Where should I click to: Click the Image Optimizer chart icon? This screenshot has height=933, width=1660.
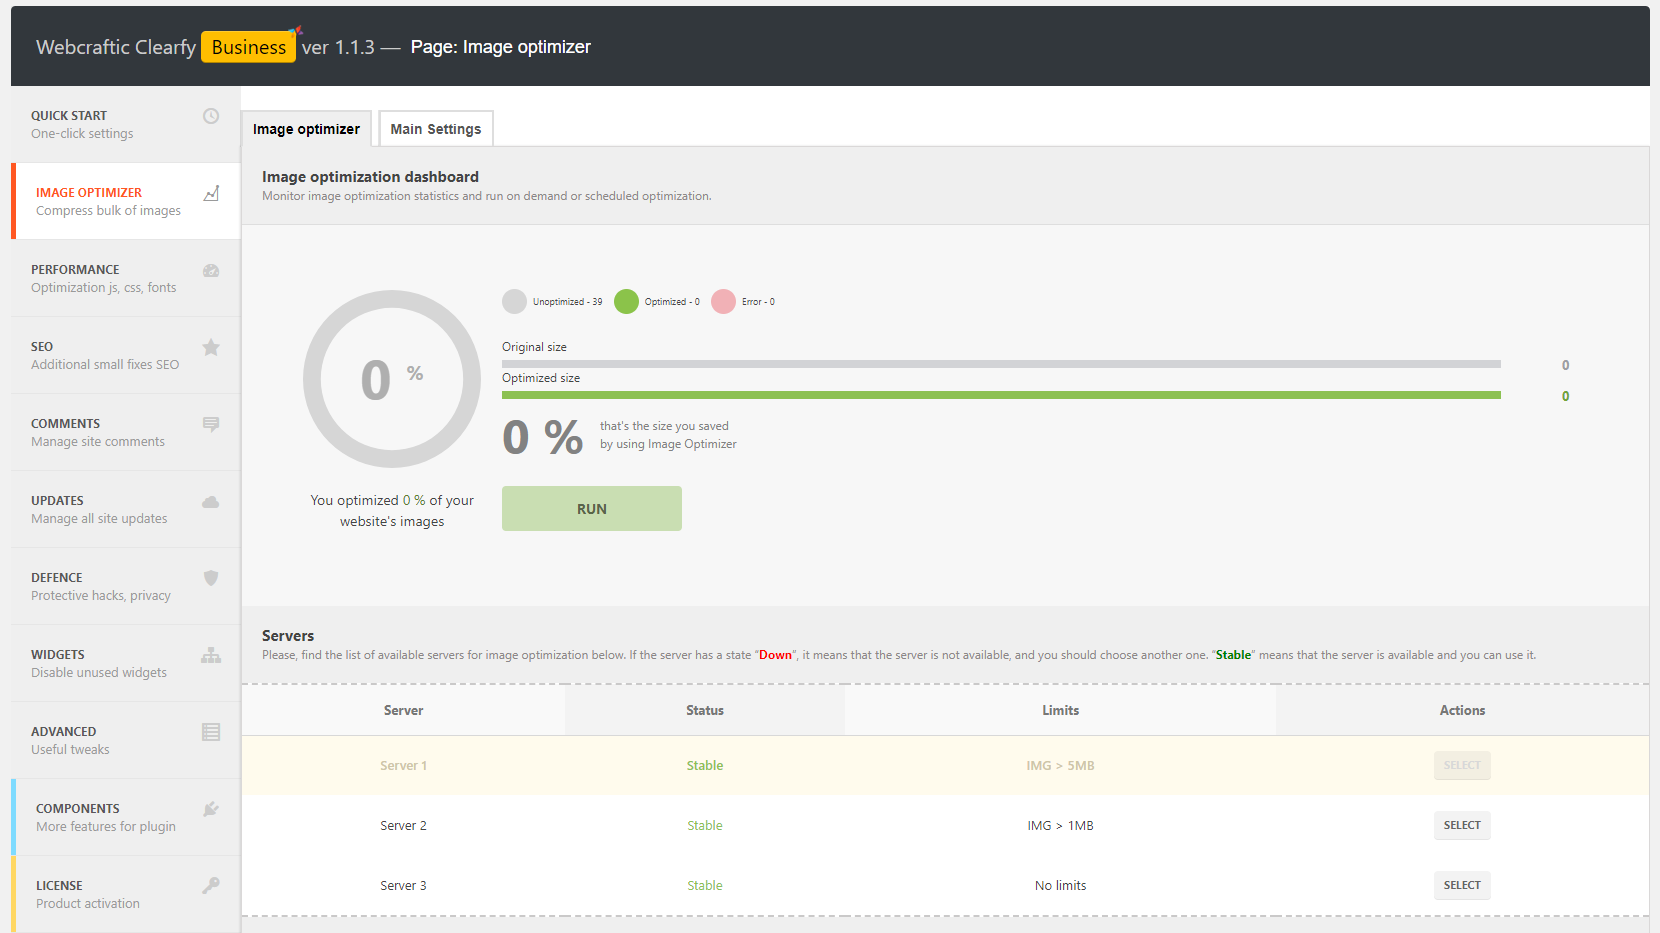coord(211,193)
